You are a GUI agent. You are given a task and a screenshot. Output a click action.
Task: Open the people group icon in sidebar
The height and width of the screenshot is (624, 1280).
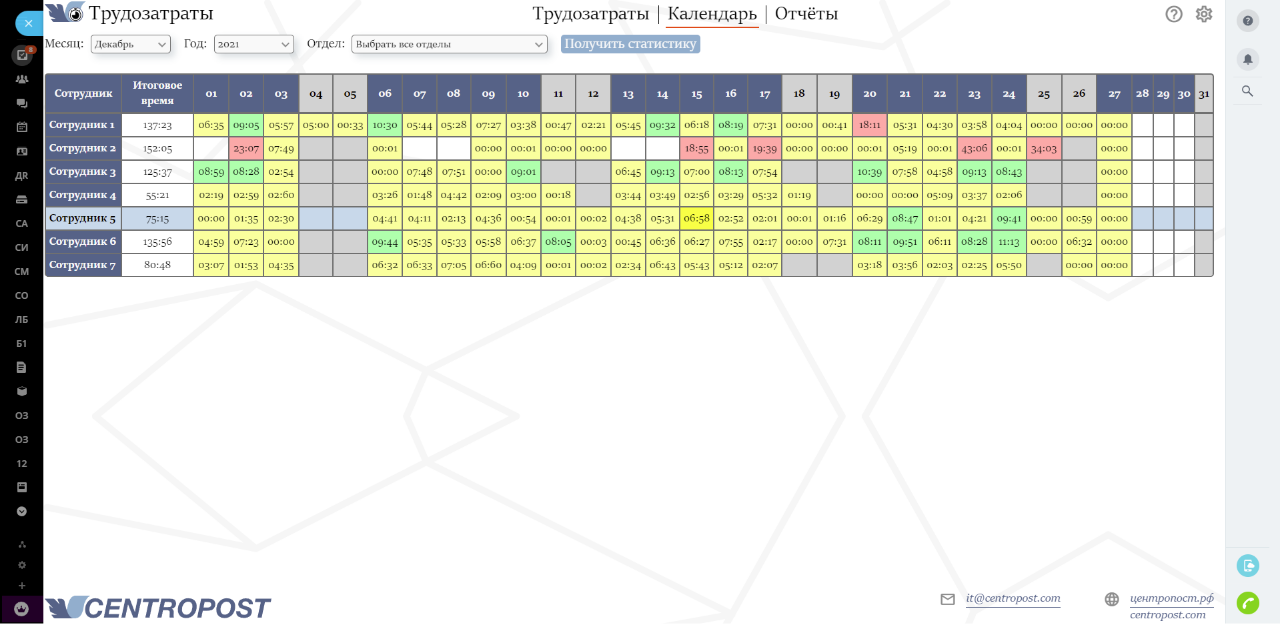coord(22,79)
